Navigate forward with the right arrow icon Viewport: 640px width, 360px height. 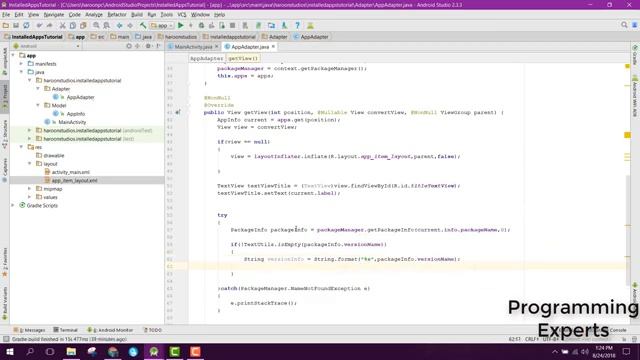(130, 25)
